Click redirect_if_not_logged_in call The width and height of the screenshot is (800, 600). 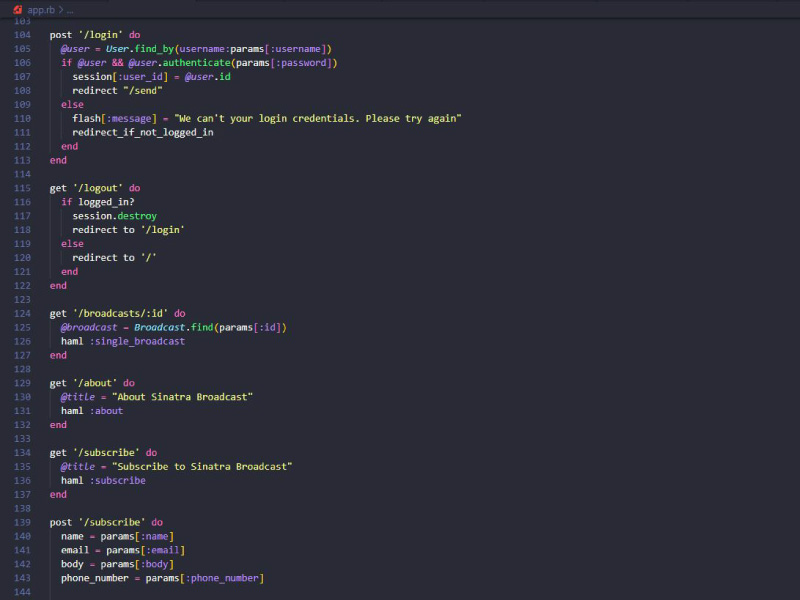coord(143,132)
